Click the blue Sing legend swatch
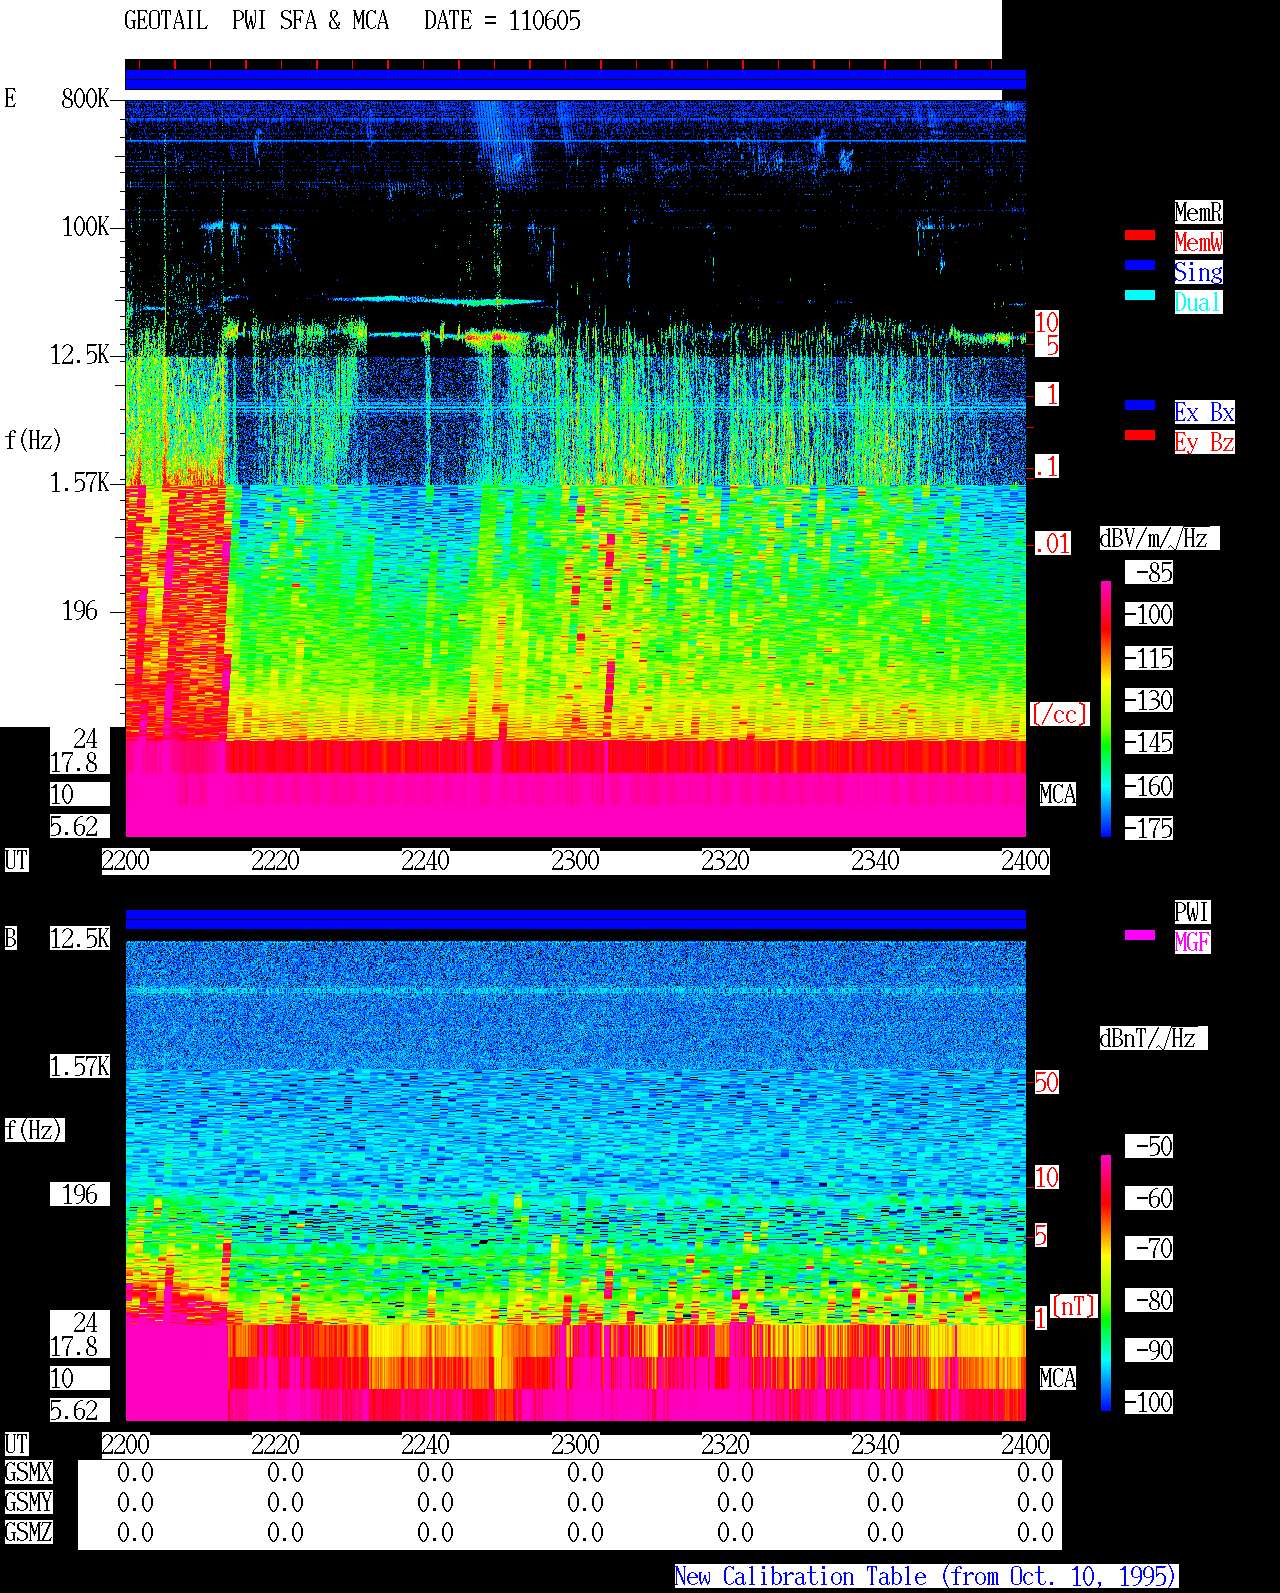1280x1593 pixels. [x=1140, y=265]
